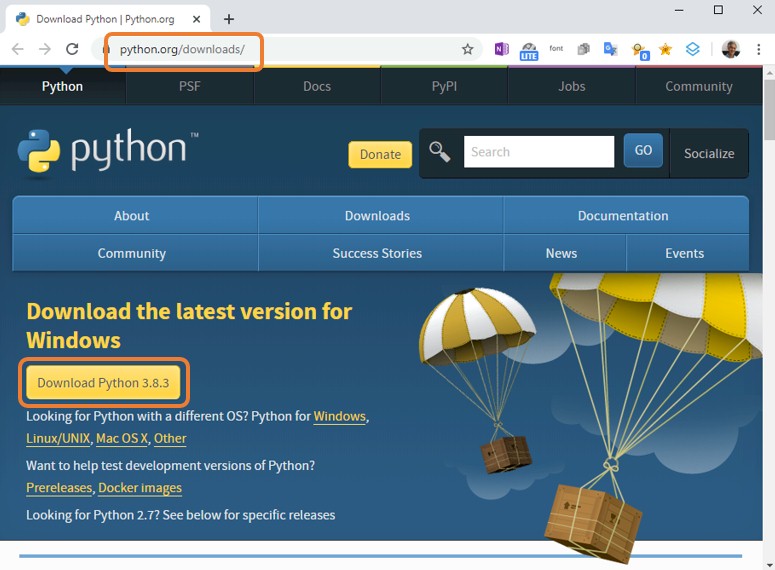Open the OneNote extension icon
This screenshot has width=775, height=570.
pyautogui.click(x=502, y=49)
